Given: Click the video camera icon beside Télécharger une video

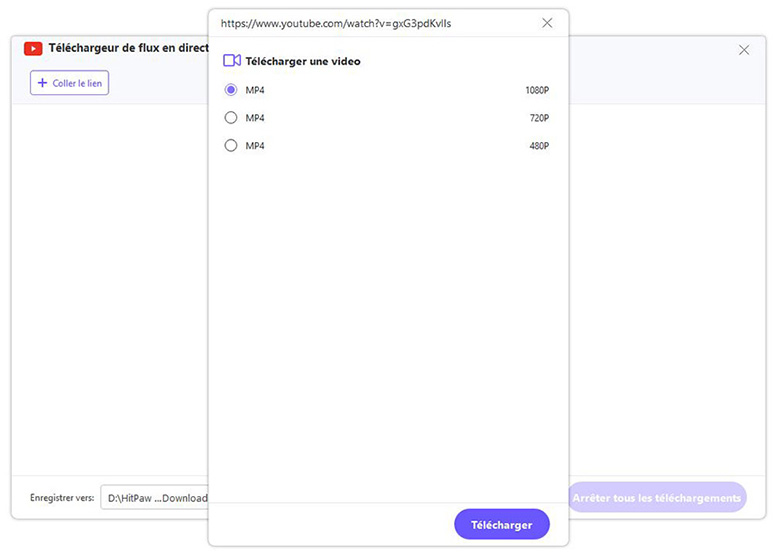Looking at the screenshot, I should click(232, 61).
